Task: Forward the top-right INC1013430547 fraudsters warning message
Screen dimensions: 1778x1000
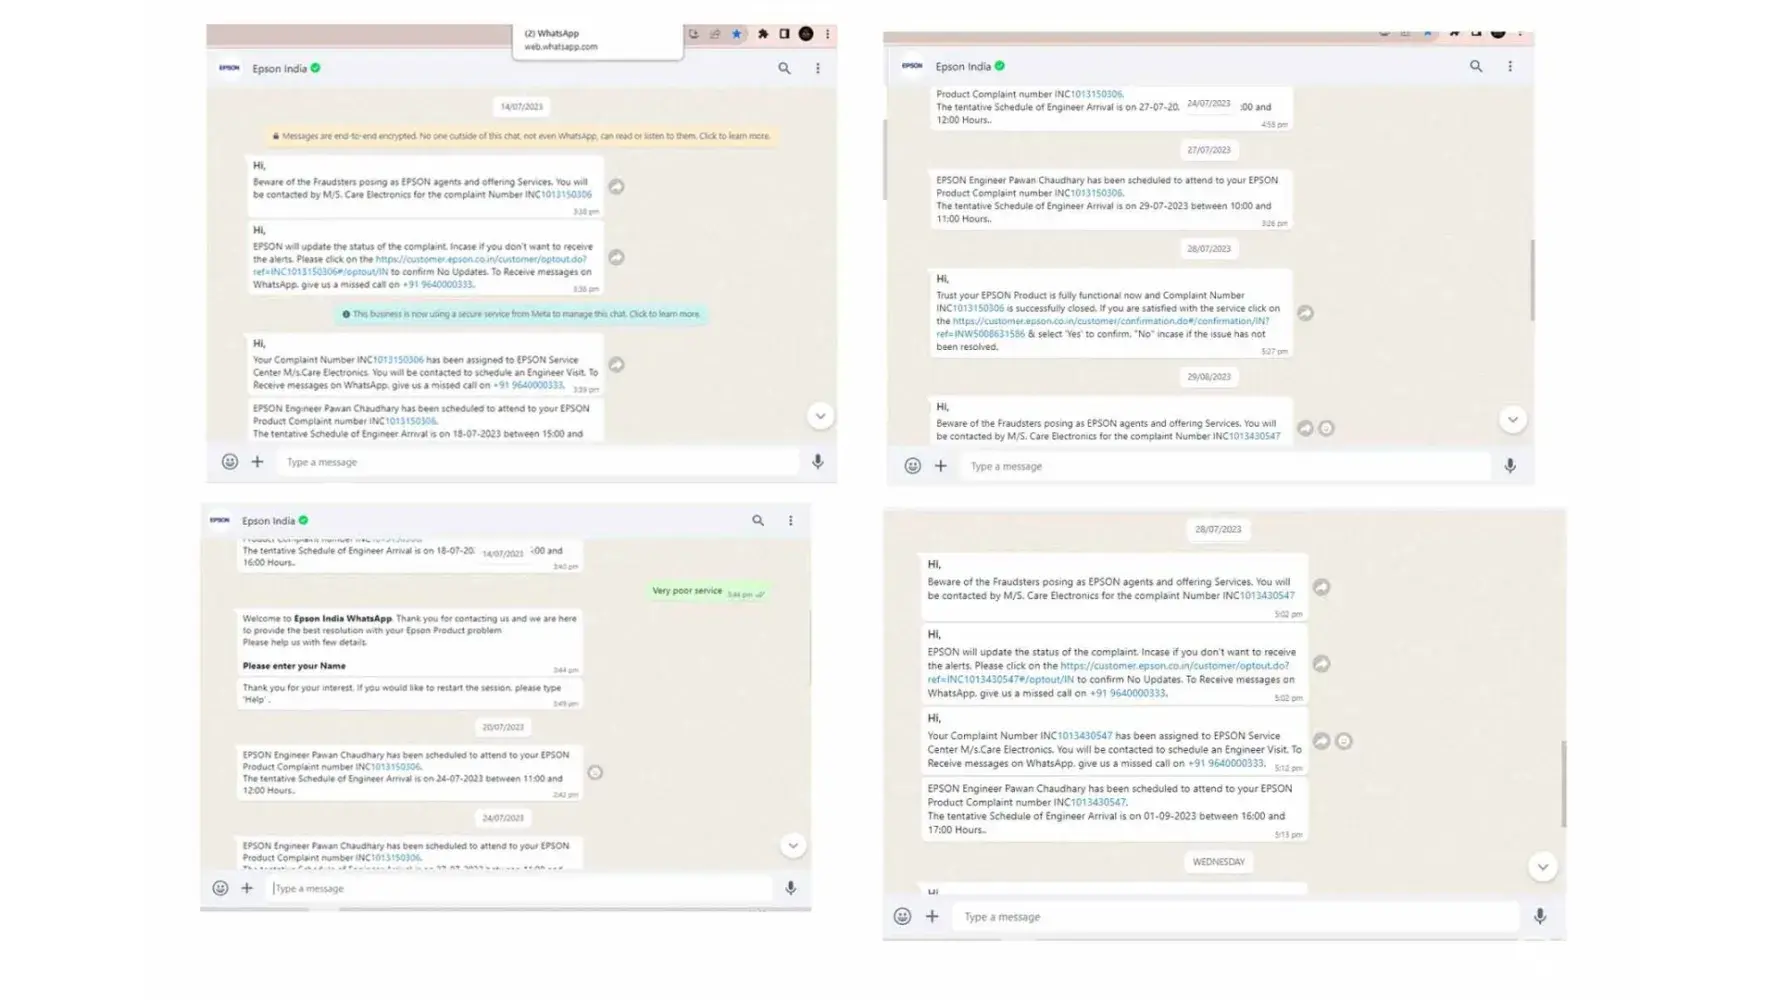Action: pyautogui.click(x=1305, y=428)
